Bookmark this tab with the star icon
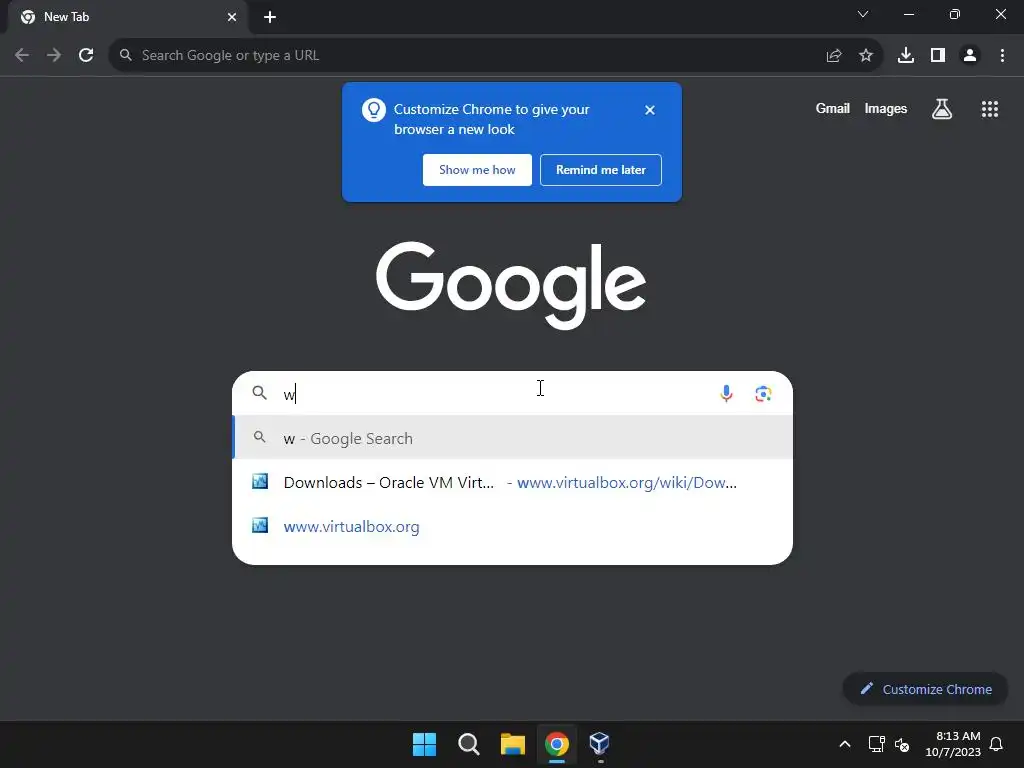This screenshot has width=1024, height=768. point(866,56)
